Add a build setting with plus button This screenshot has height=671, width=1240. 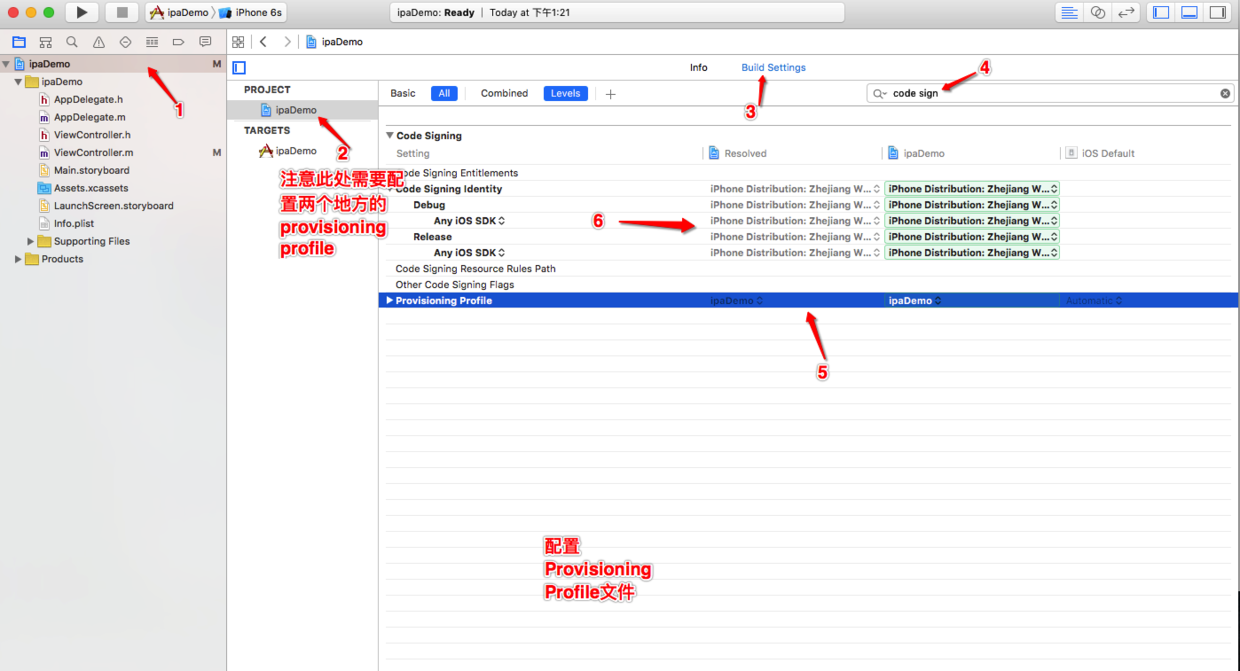pos(610,94)
